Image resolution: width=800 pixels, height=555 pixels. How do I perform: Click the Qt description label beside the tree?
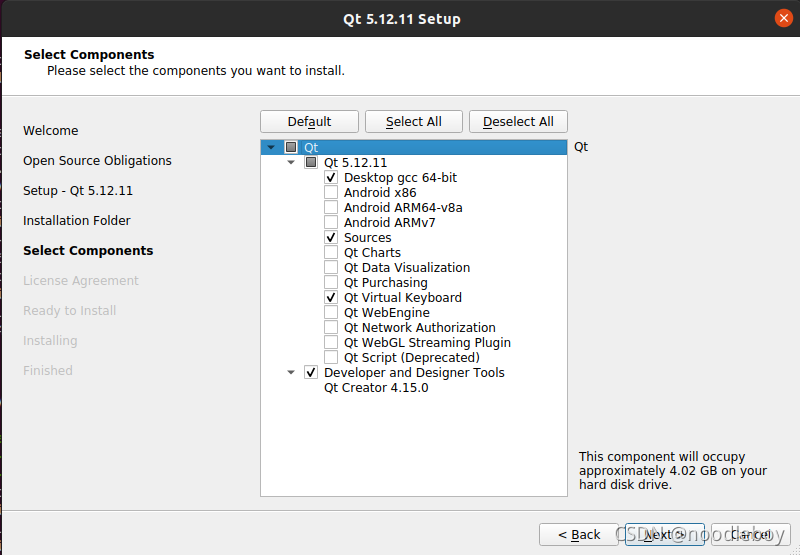[x=581, y=147]
